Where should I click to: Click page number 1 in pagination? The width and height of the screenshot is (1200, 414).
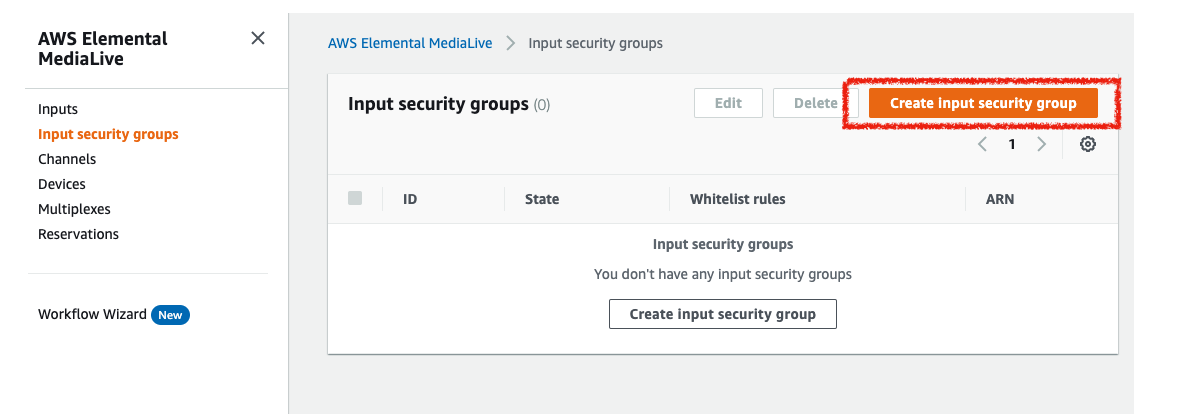click(x=1012, y=144)
